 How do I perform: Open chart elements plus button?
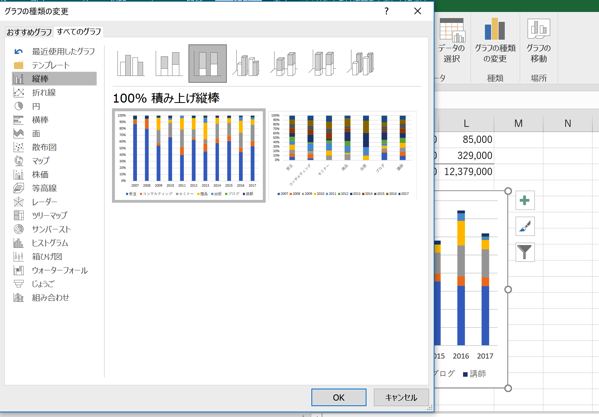coord(525,200)
